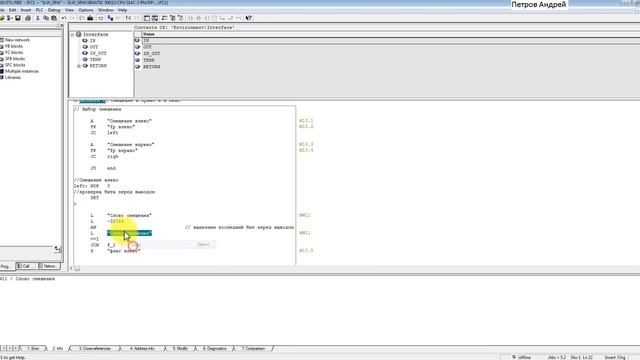Select Multiple instances in the elements list
The image size is (640, 360).
[22, 71]
